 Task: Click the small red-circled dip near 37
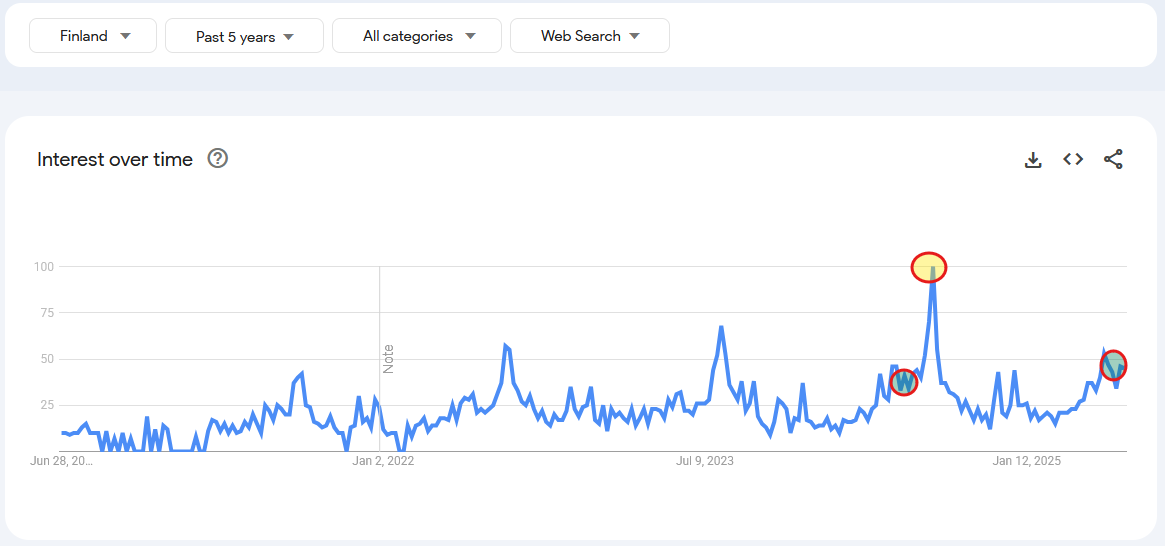pyautogui.click(x=903, y=382)
